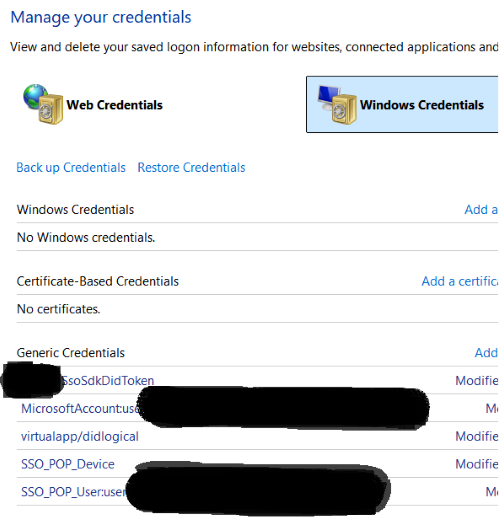This screenshot has height=531, width=500.
Task: Click the 'Manage your credentials' heading
Action: 101,18
